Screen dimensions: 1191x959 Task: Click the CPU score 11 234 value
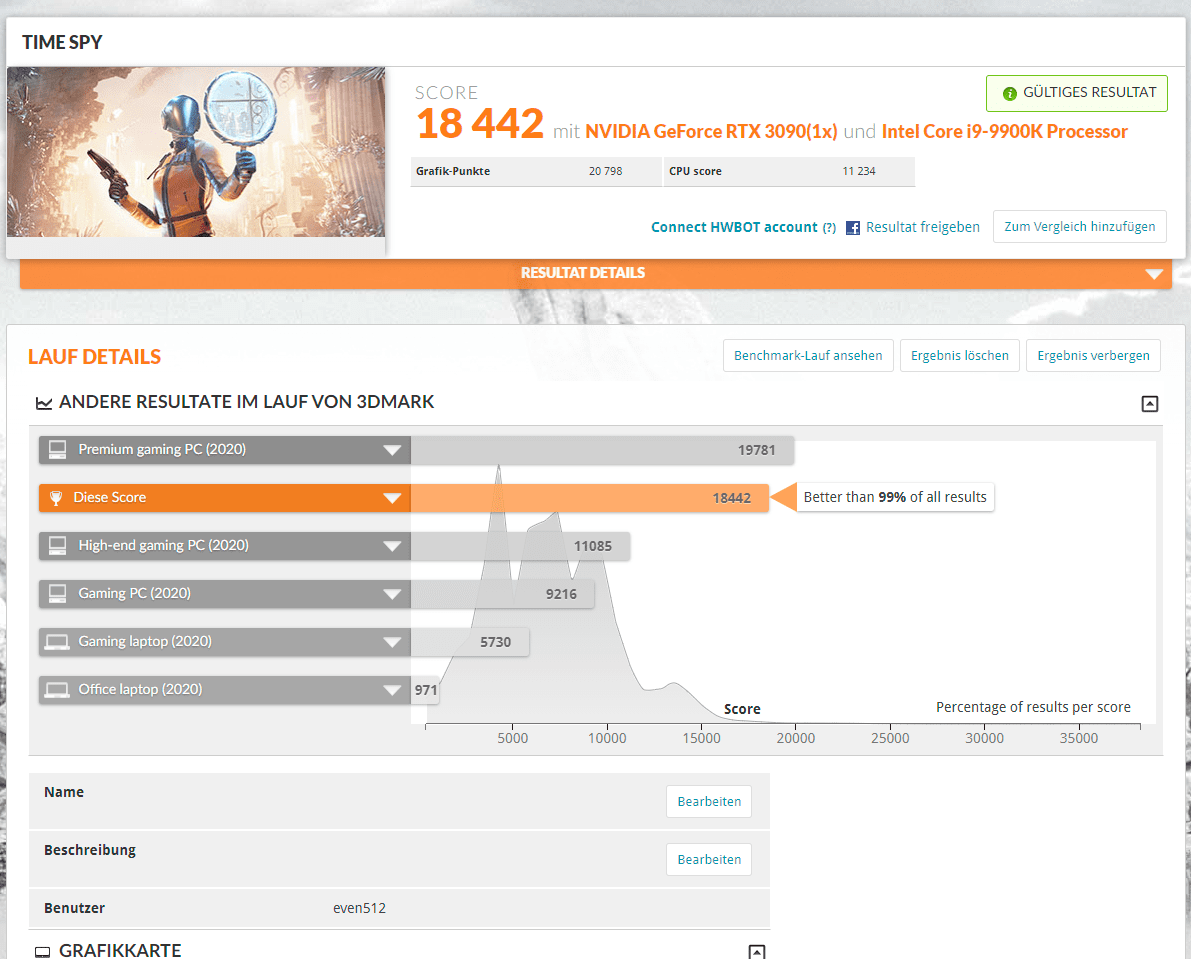coord(858,172)
